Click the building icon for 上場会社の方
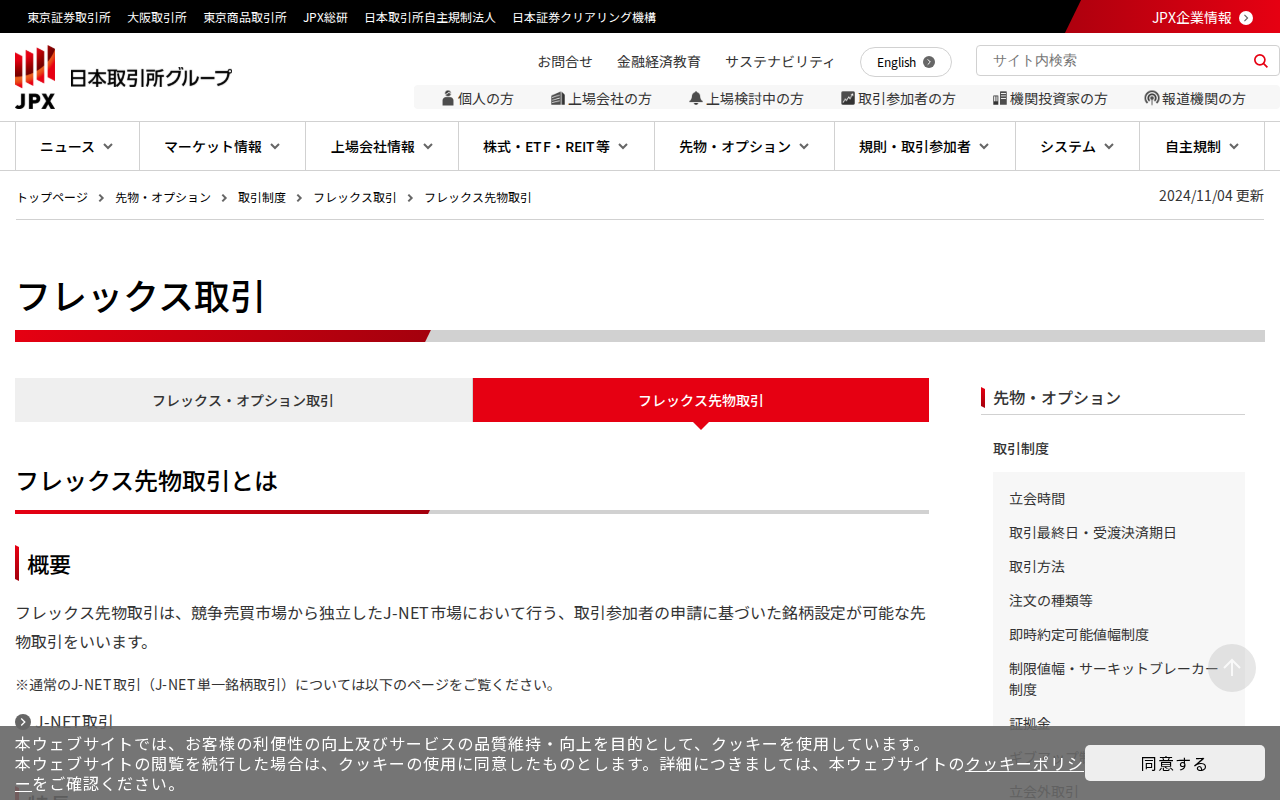 [x=558, y=98]
